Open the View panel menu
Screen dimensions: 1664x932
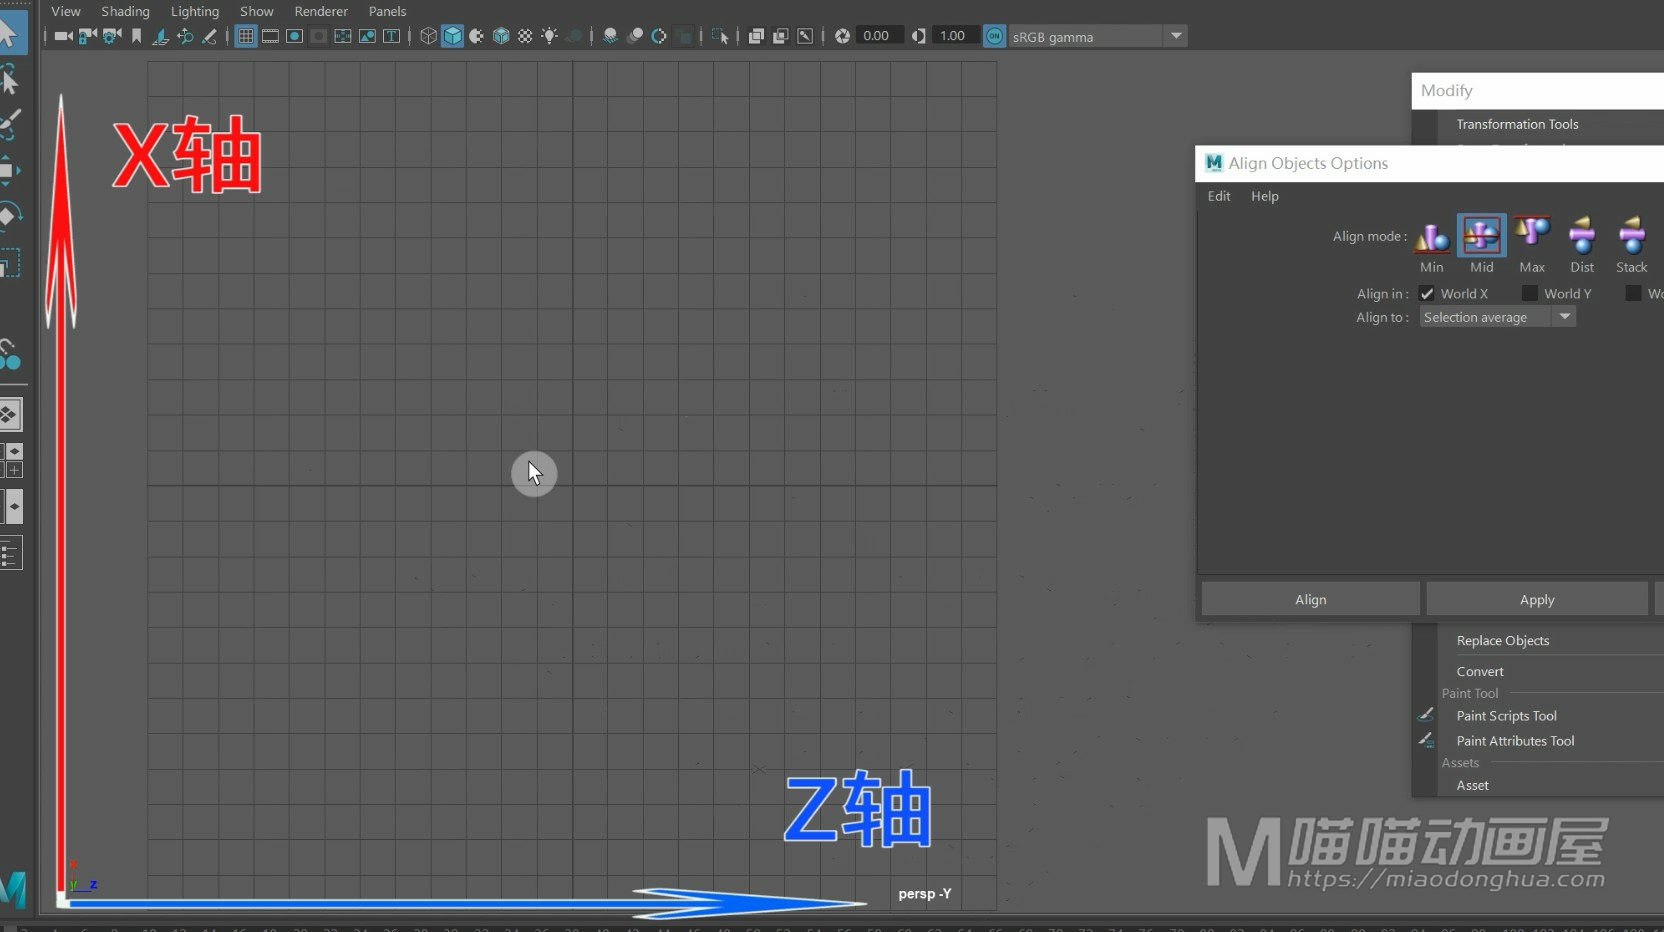[65, 11]
